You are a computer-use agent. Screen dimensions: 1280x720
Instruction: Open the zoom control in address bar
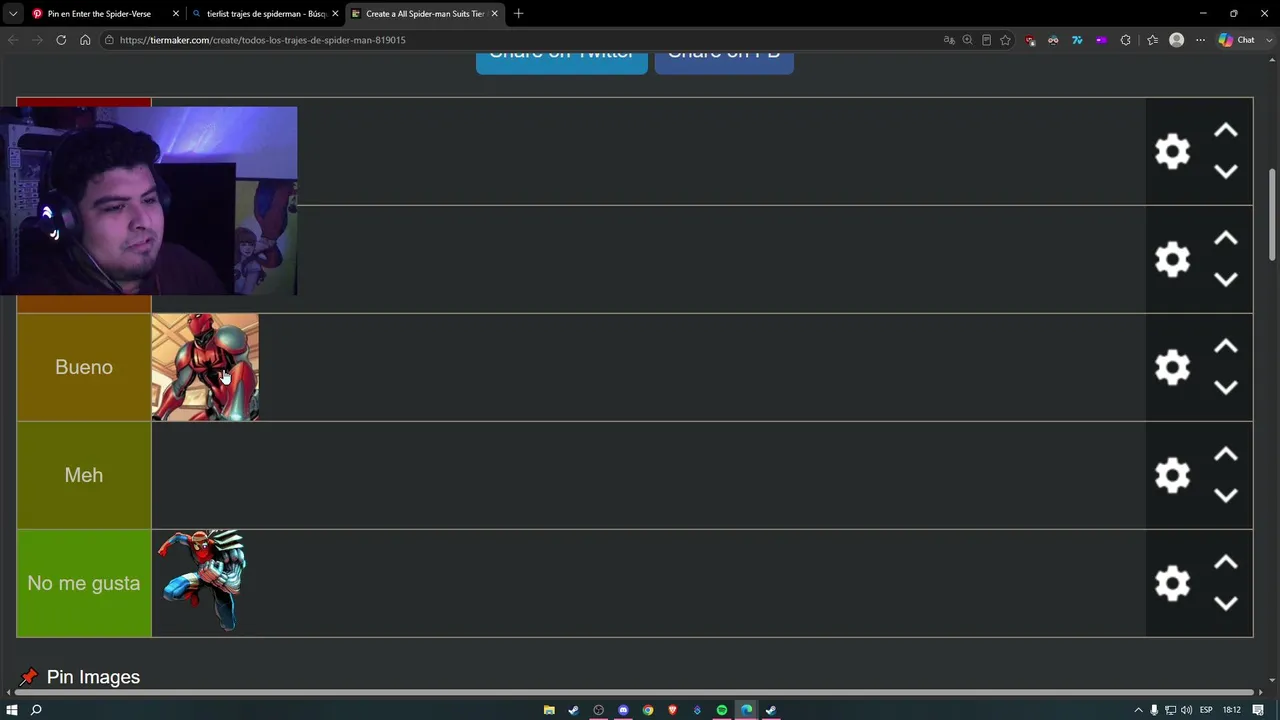point(967,40)
